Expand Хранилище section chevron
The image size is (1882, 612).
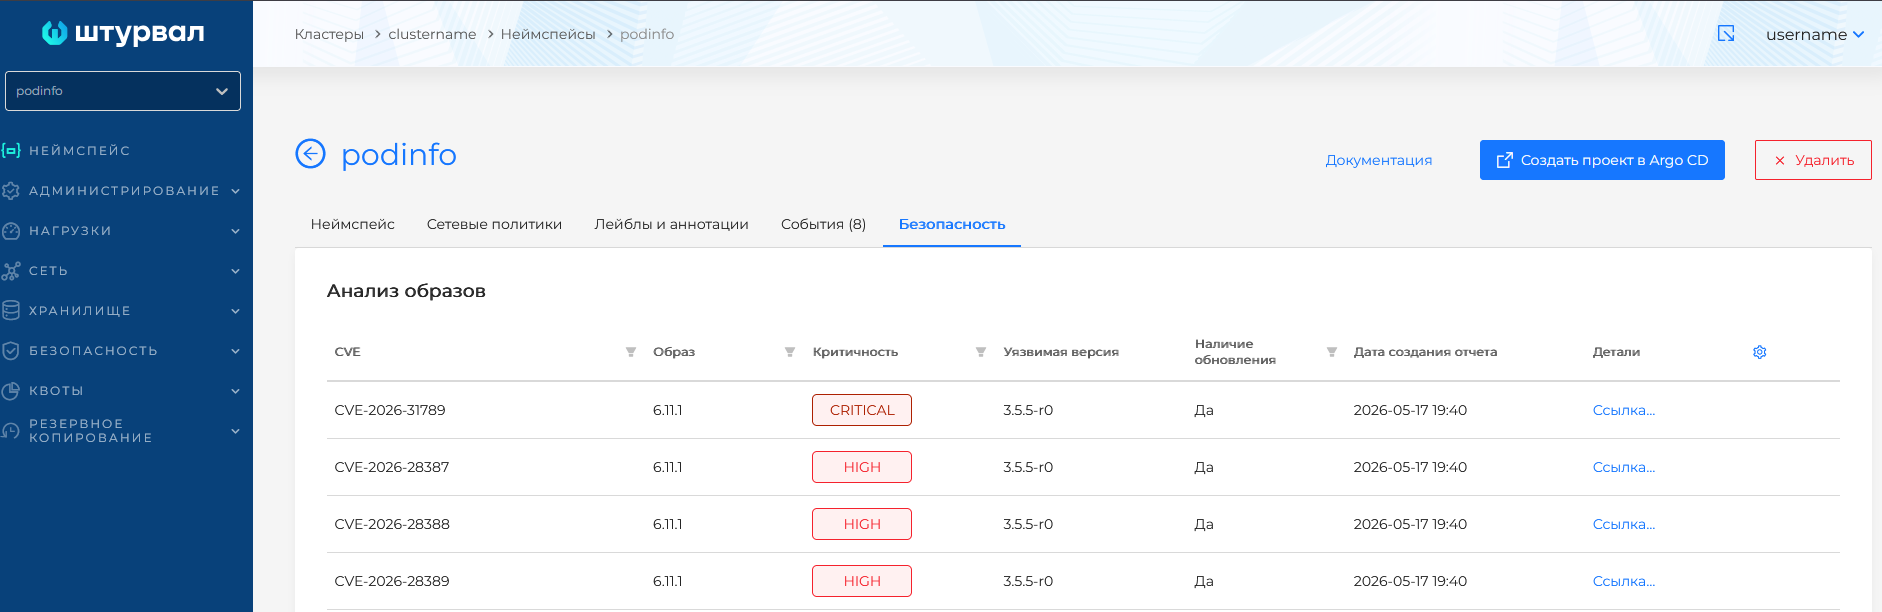point(236,311)
